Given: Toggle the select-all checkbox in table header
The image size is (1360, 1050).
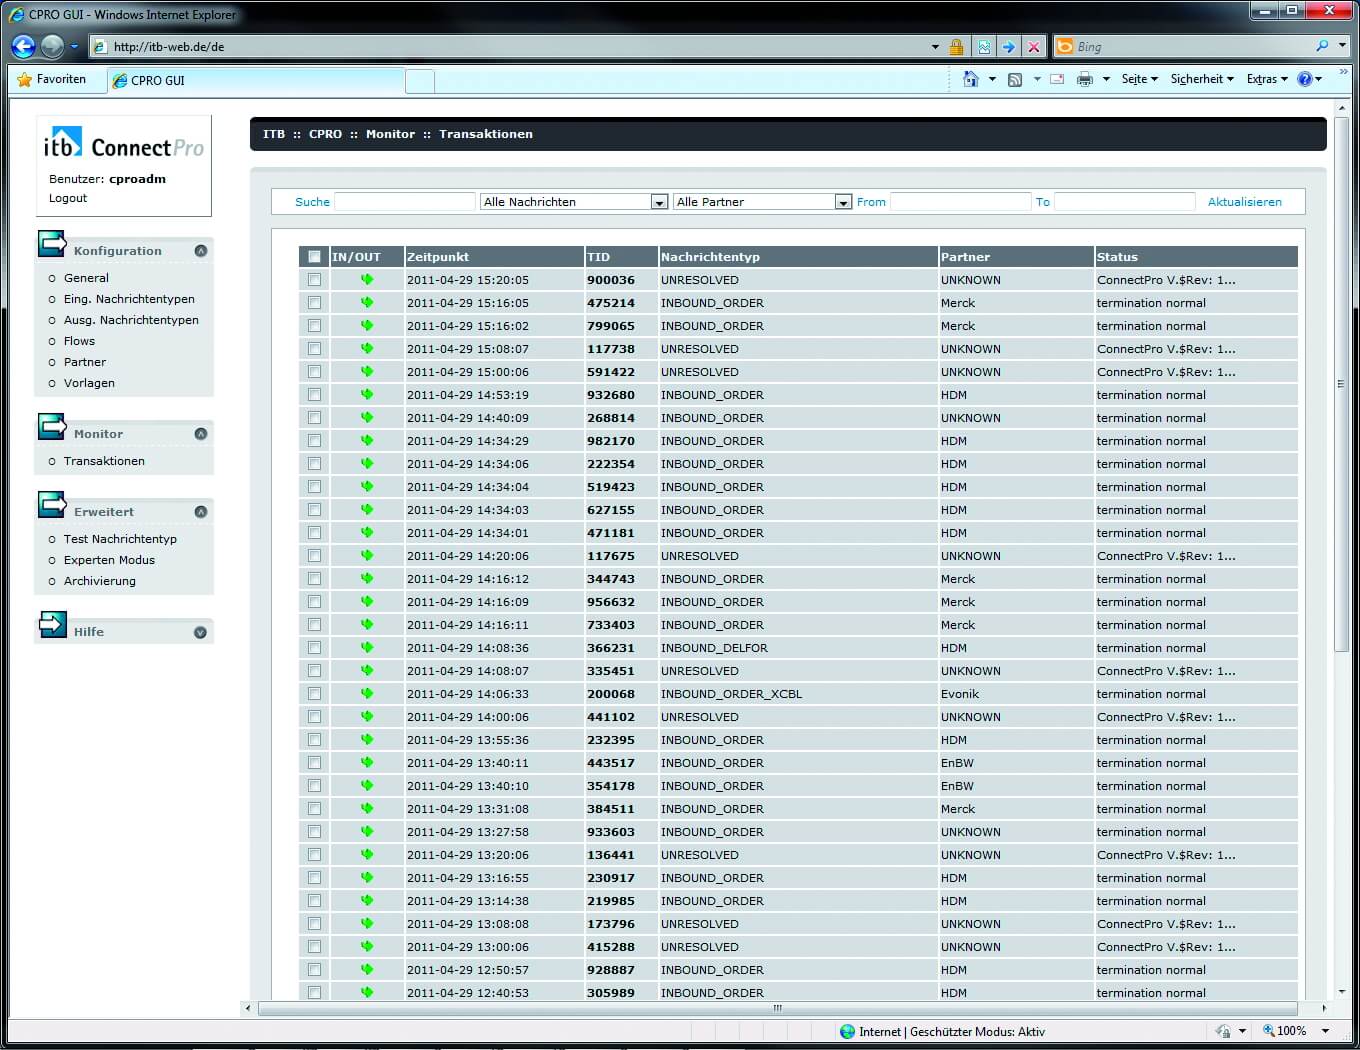Looking at the screenshot, I should 314,257.
